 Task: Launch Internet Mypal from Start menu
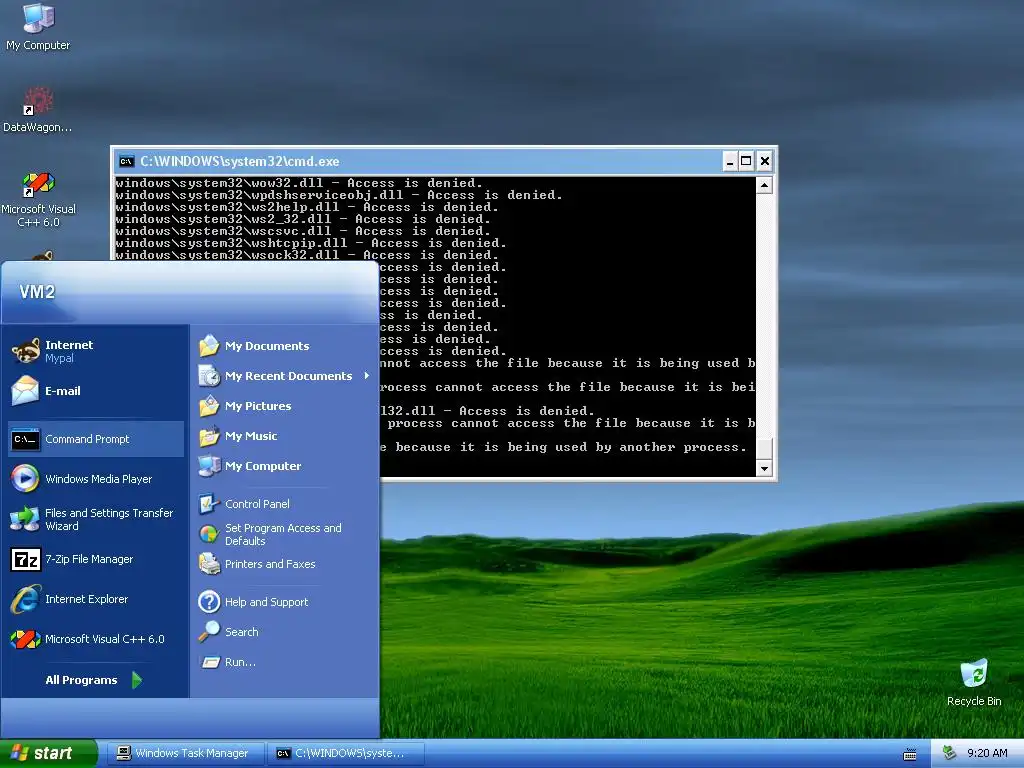[x=95, y=351]
